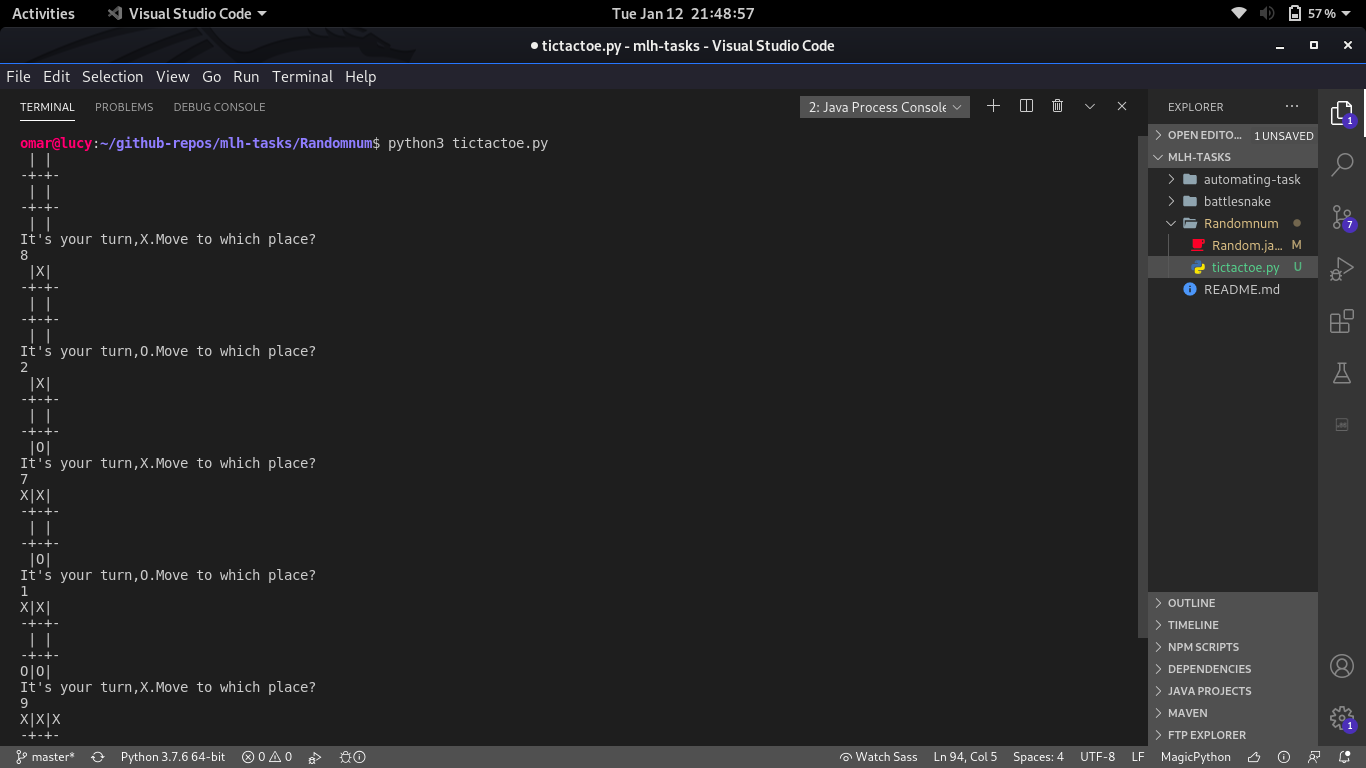Switch to the Debug Console tab
1366x768 pixels.
point(219,107)
